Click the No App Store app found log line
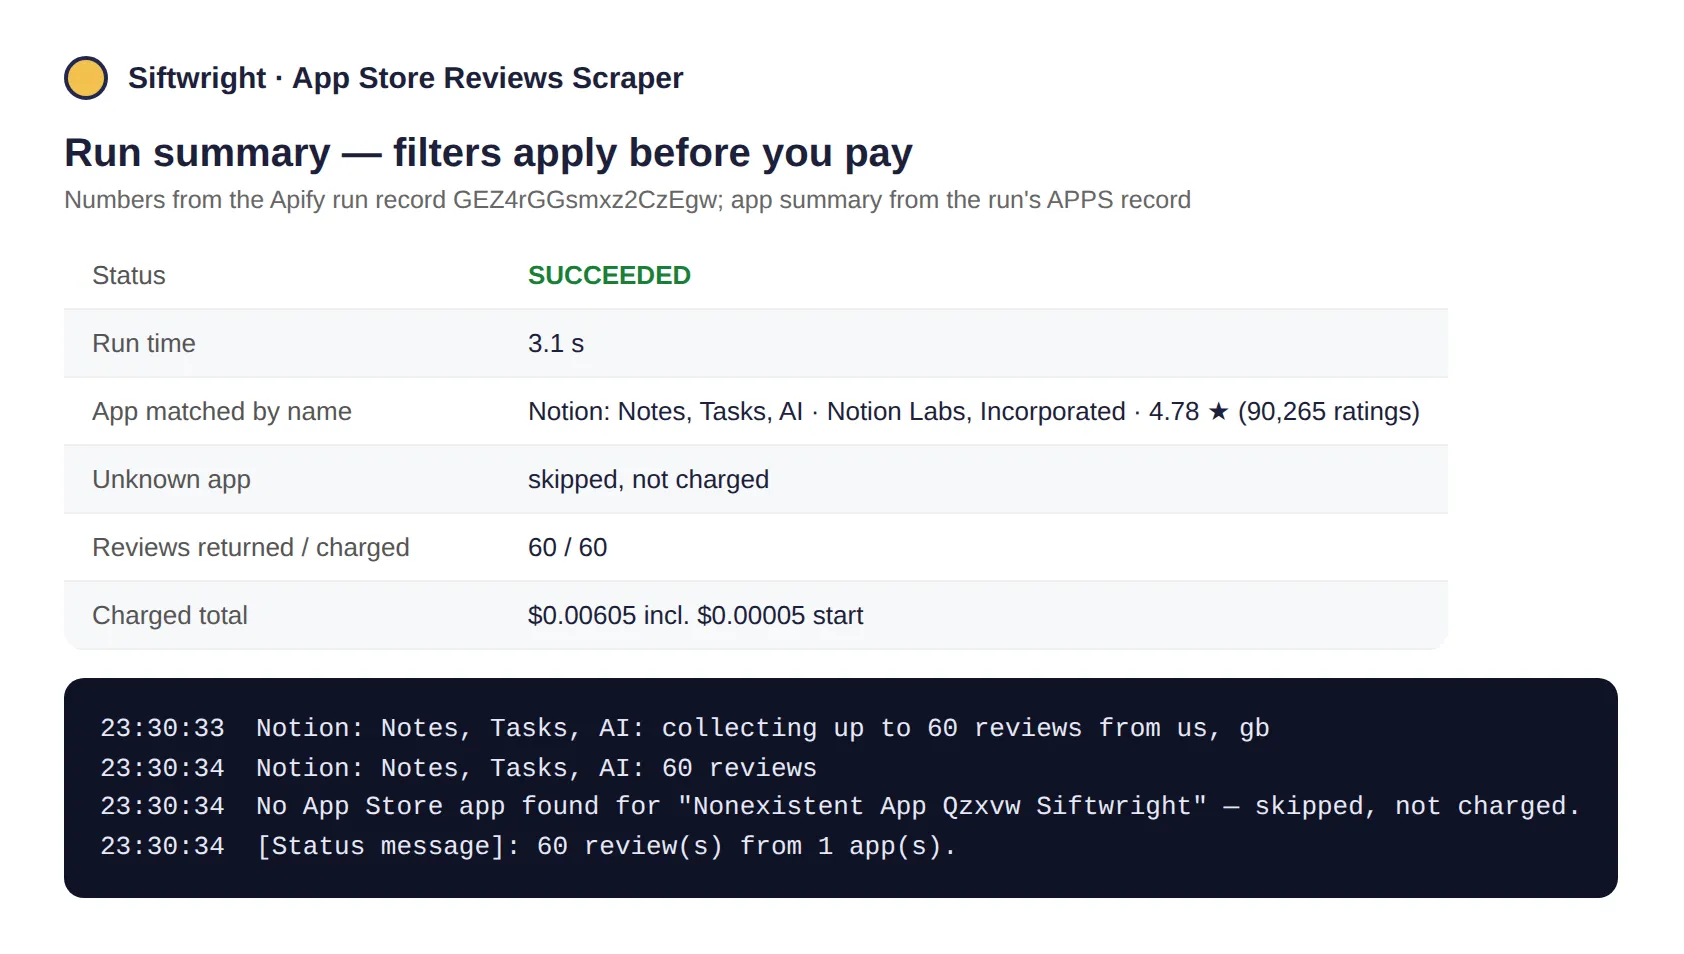This screenshot has height=954, width=1684. point(840,806)
